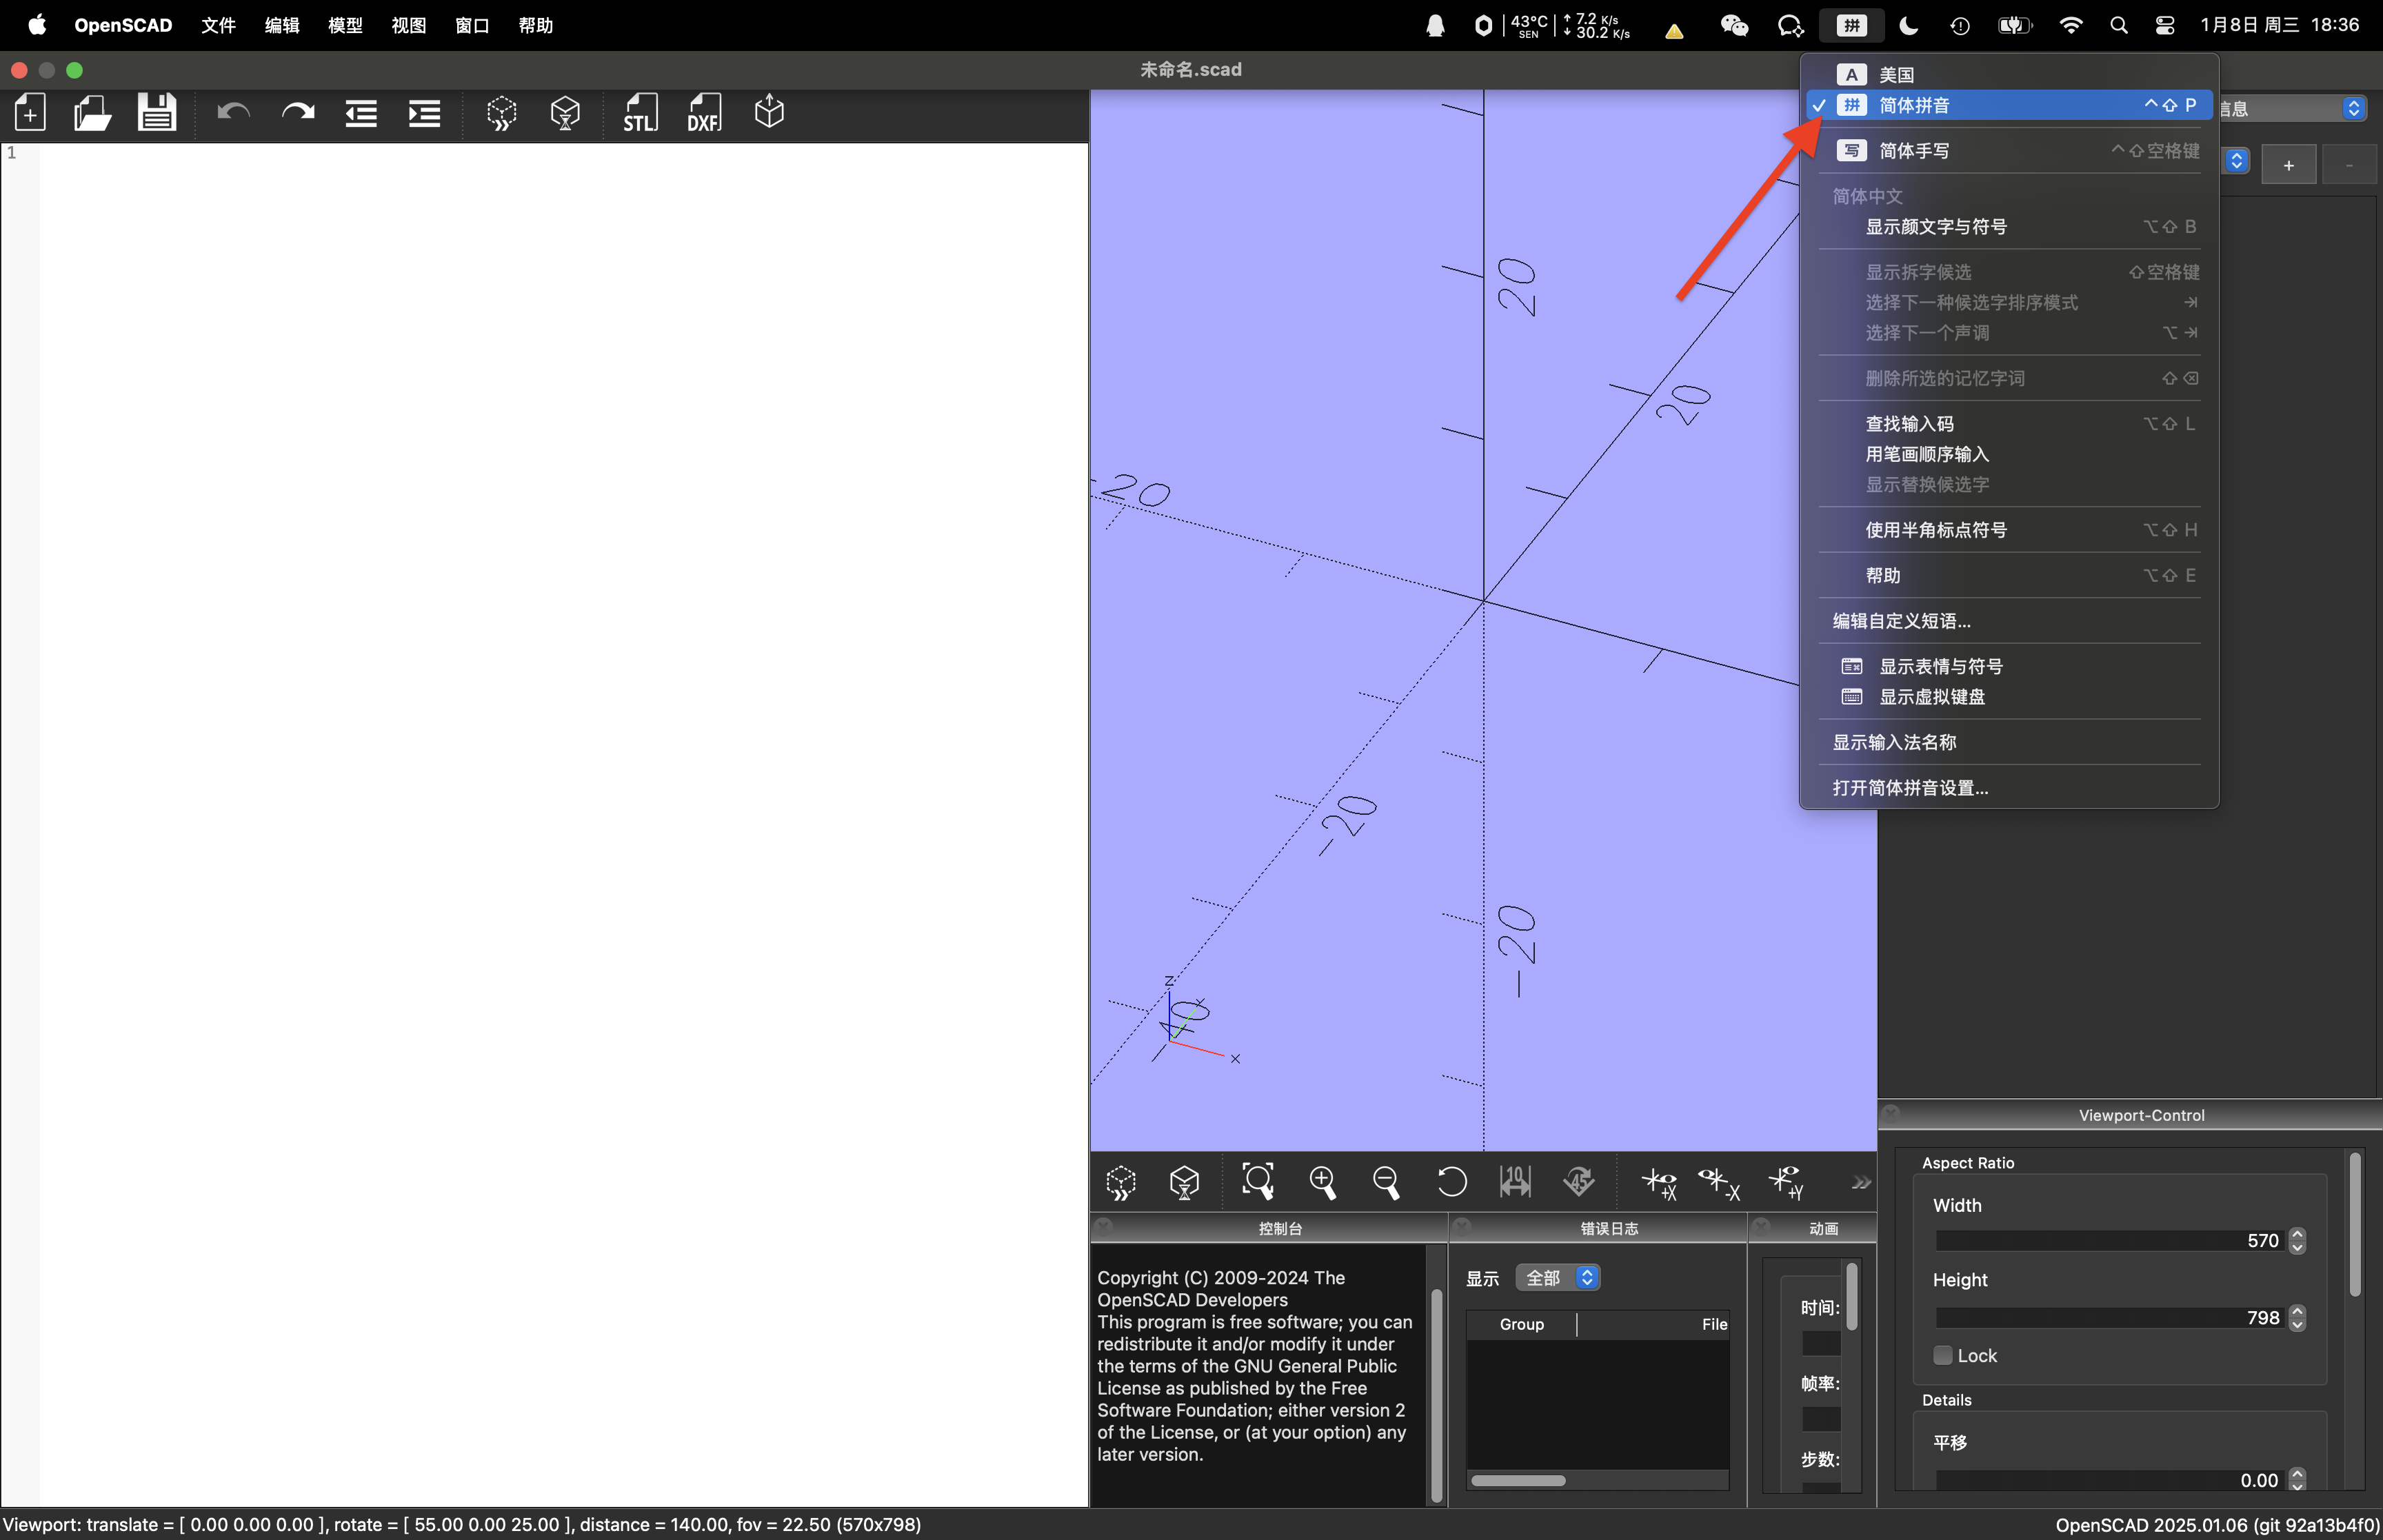
Task: Open 编辑自定义短语 entry
Action: coord(2009,621)
